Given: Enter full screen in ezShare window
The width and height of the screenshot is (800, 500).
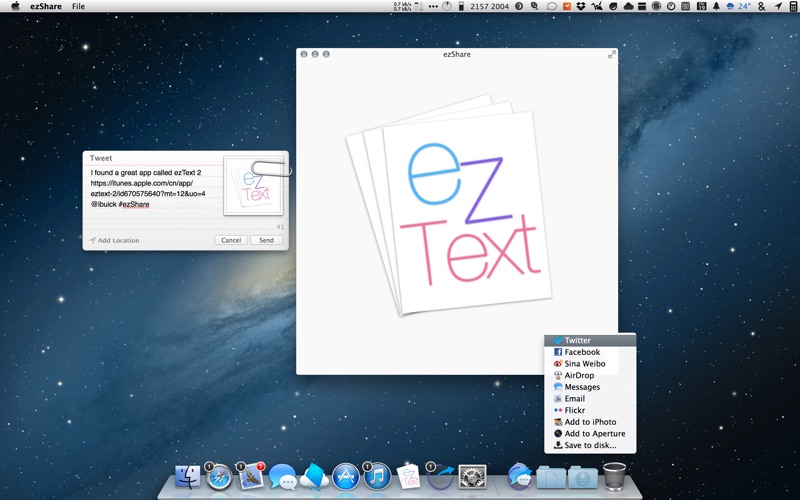Looking at the screenshot, I should (x=612, y=55).
